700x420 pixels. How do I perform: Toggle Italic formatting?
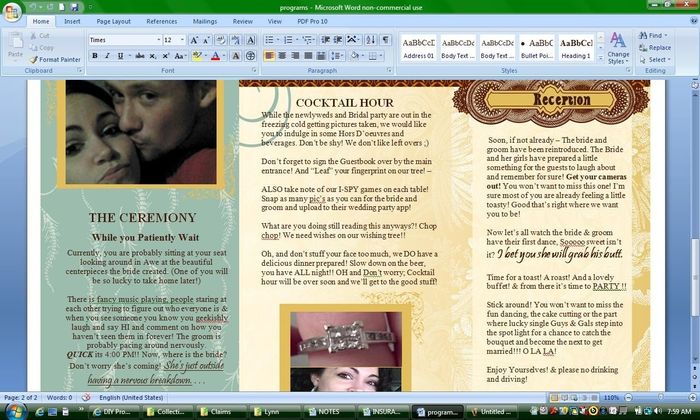point(108,56)
